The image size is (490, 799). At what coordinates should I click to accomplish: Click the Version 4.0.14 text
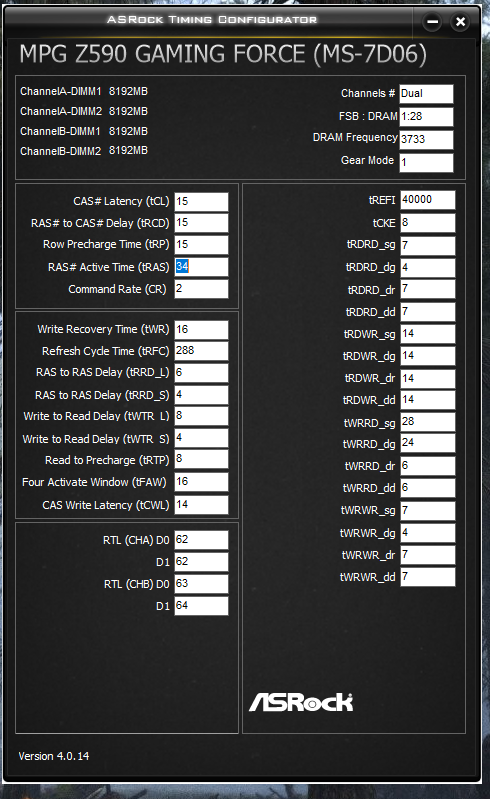(54, 756)
